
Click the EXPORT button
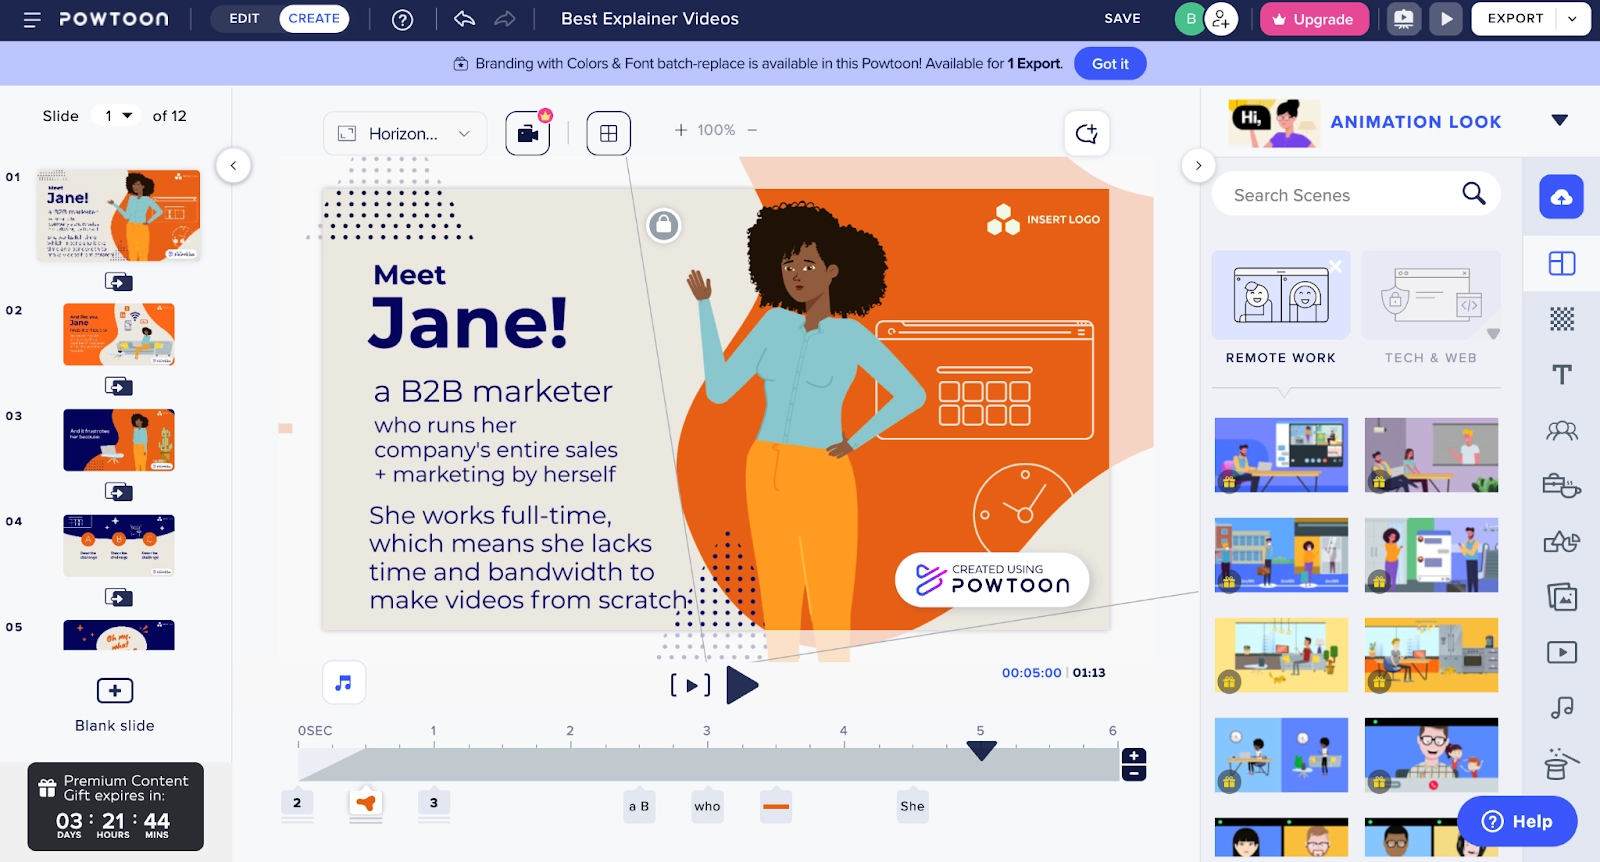tap(1515, 19)
